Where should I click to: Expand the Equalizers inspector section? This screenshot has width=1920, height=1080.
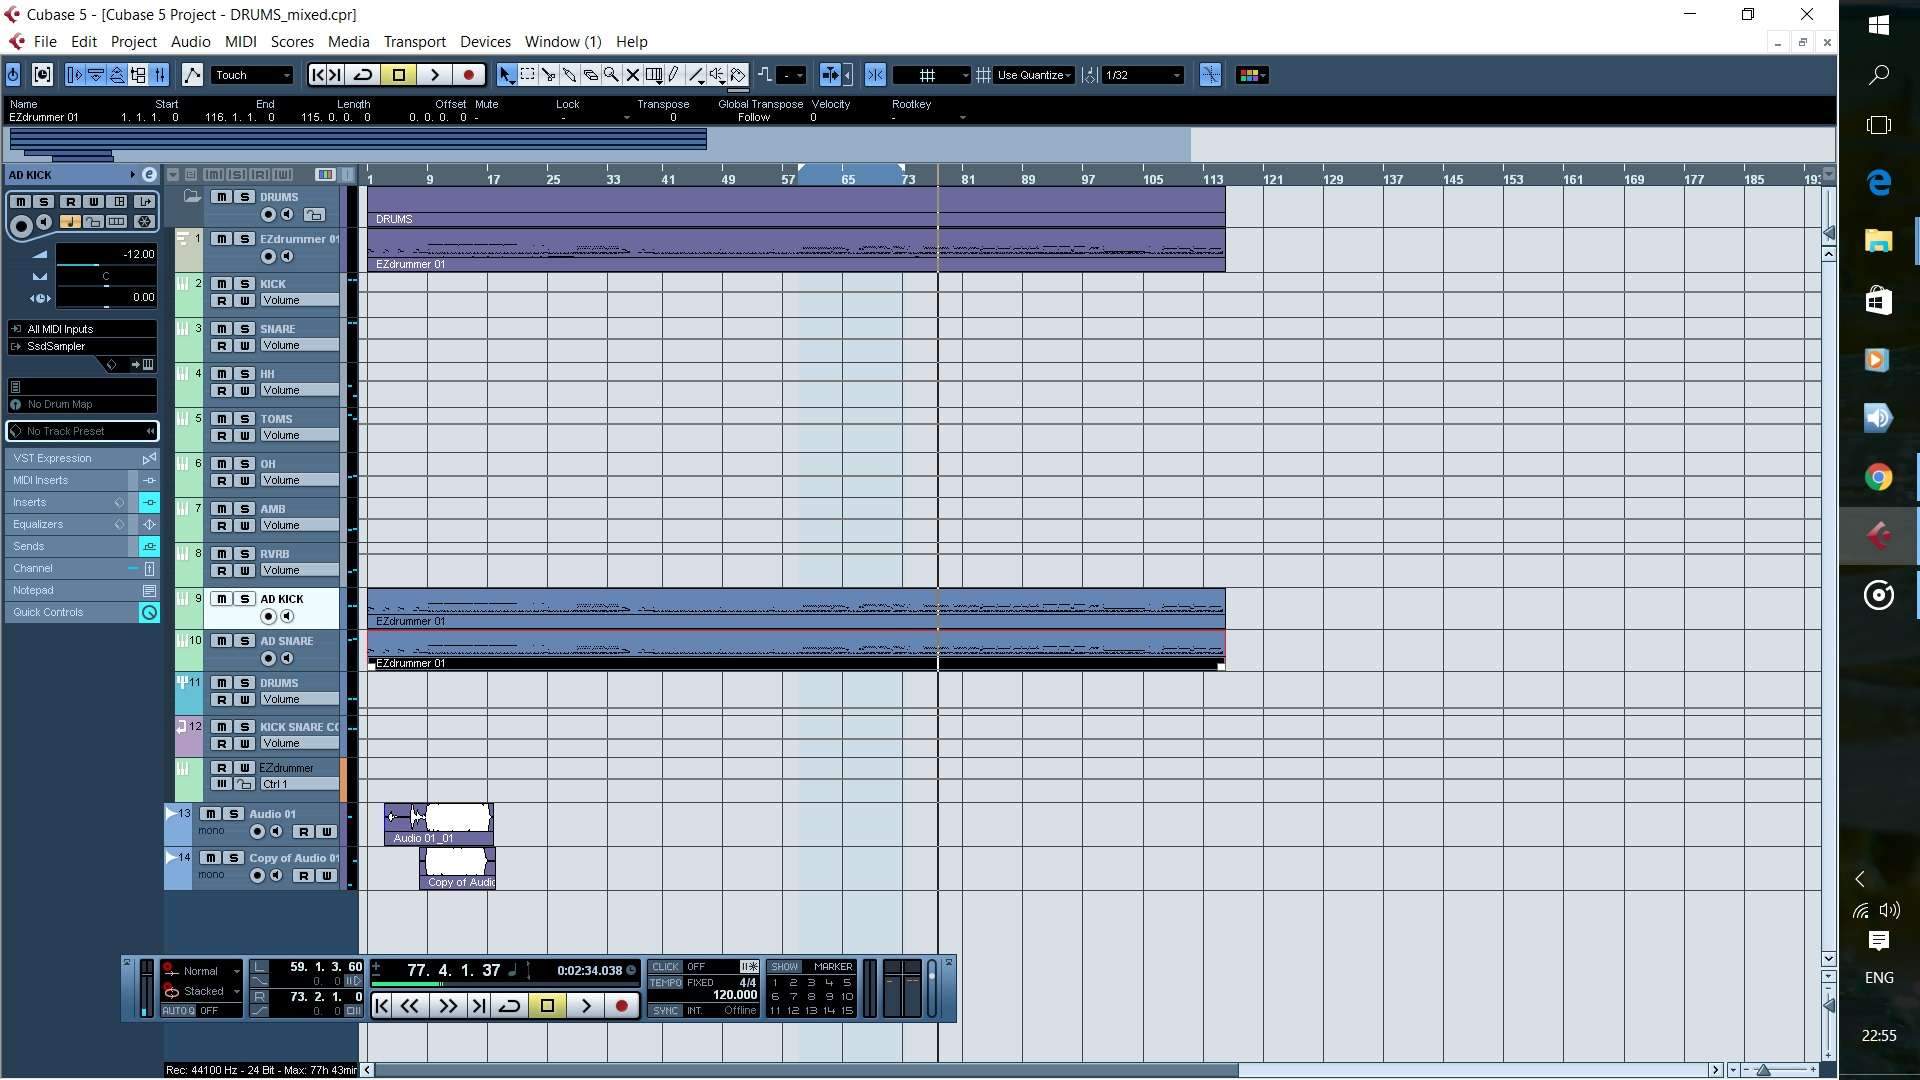(38, 524)
